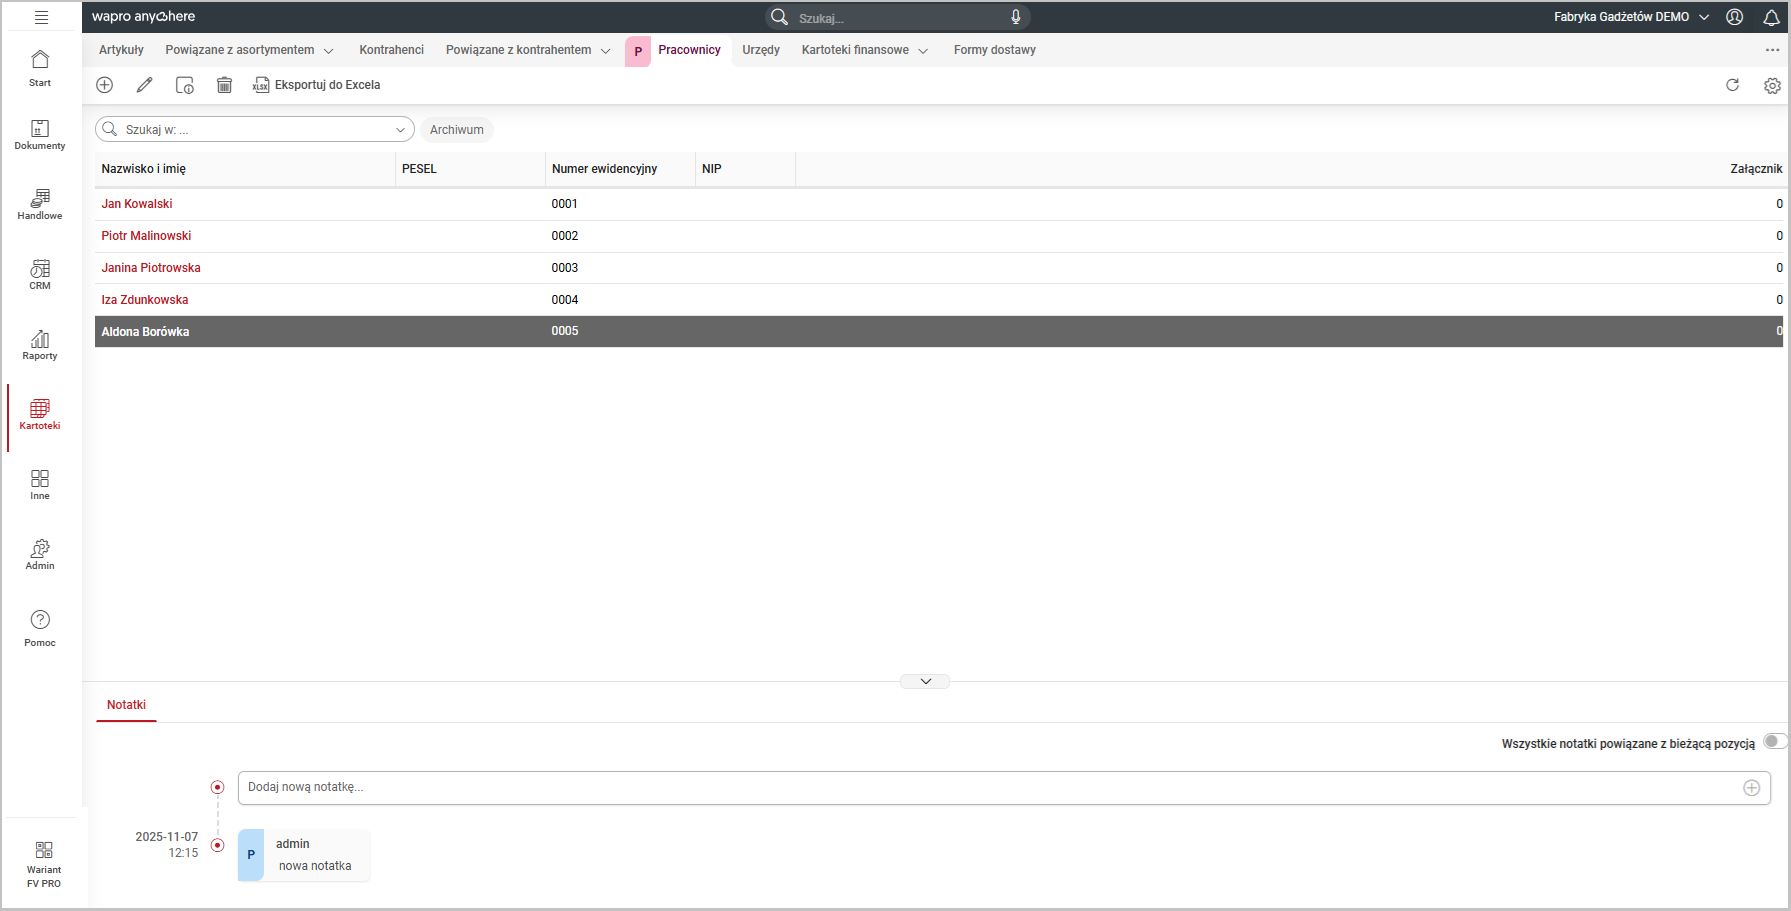Open the table settings gear icon
Image resolution: width=1791 pixels, height=911 pixels.
pyautogui.click(x=1772, y=86)
